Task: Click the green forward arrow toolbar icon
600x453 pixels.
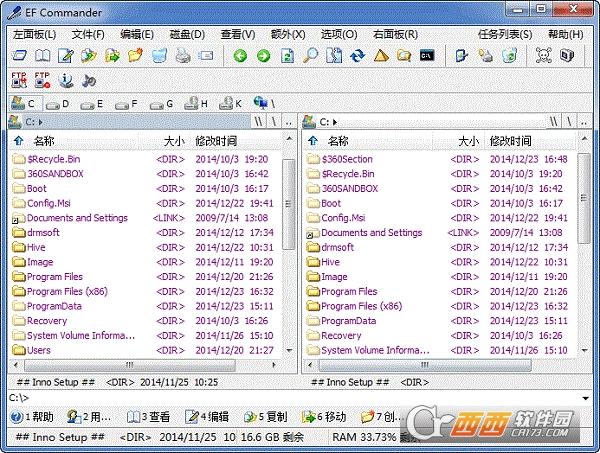Action: [263, 56]
